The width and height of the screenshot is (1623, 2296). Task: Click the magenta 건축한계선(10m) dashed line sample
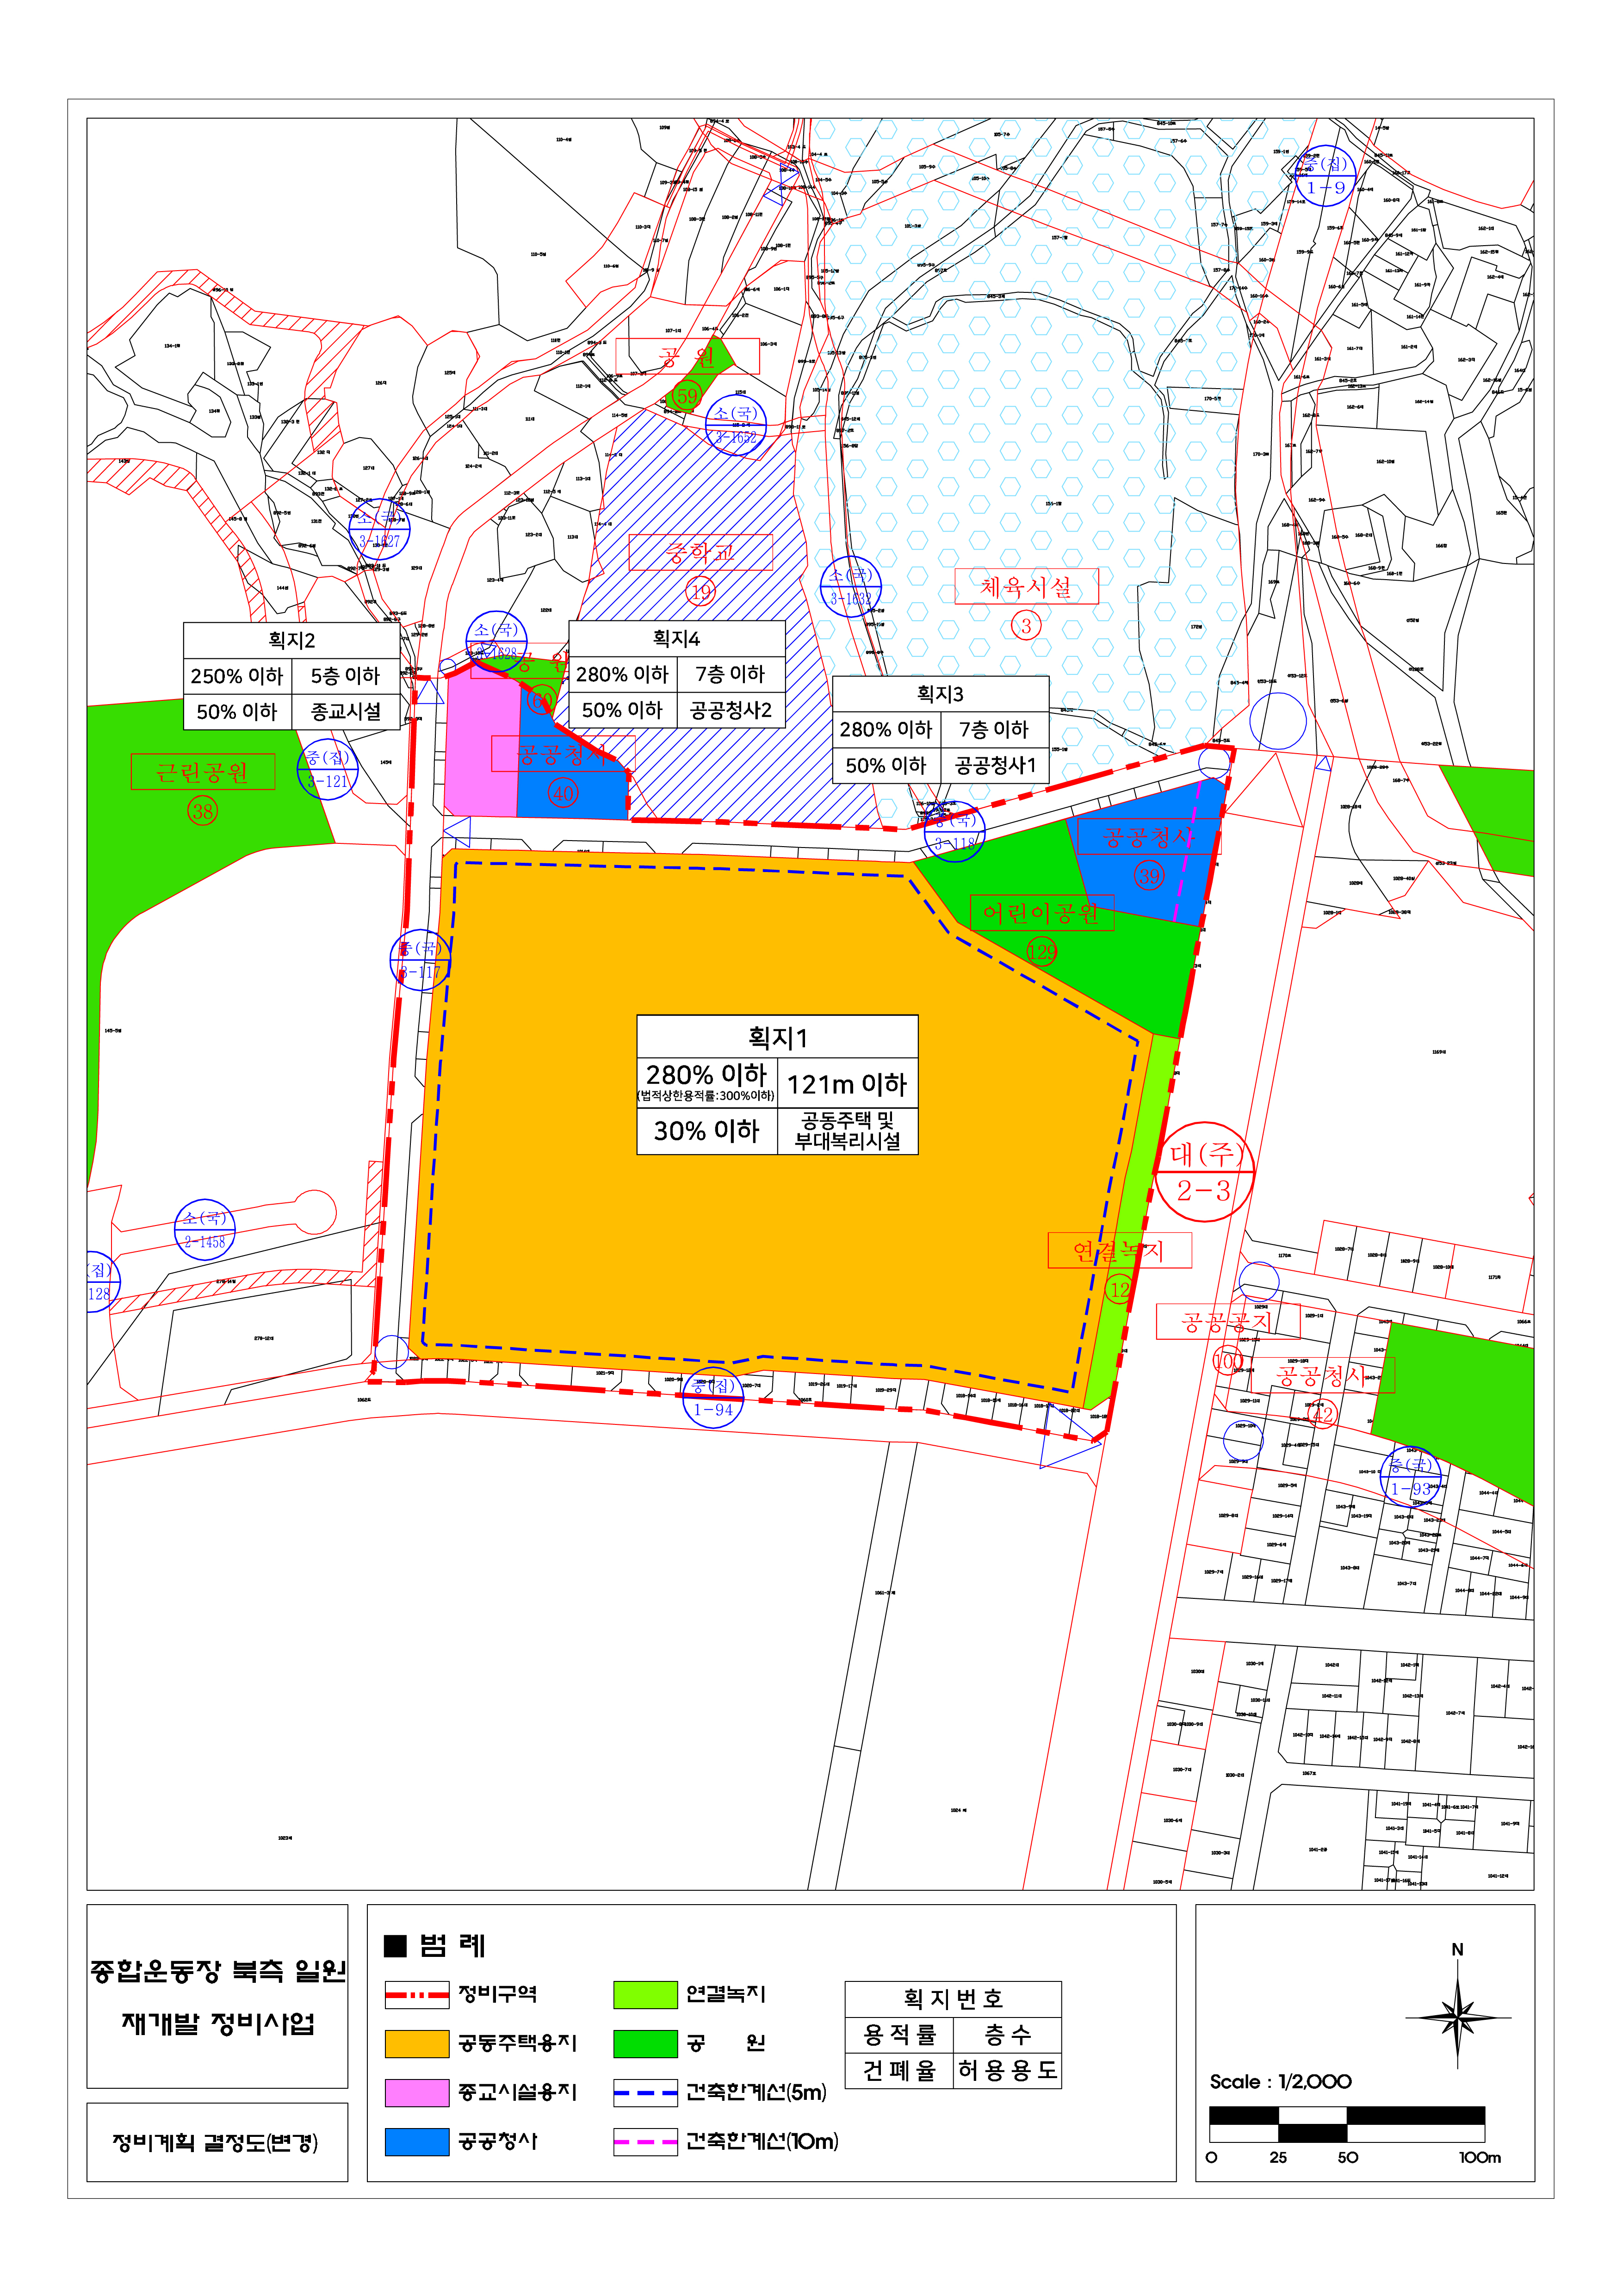(x=645, y=2141)
